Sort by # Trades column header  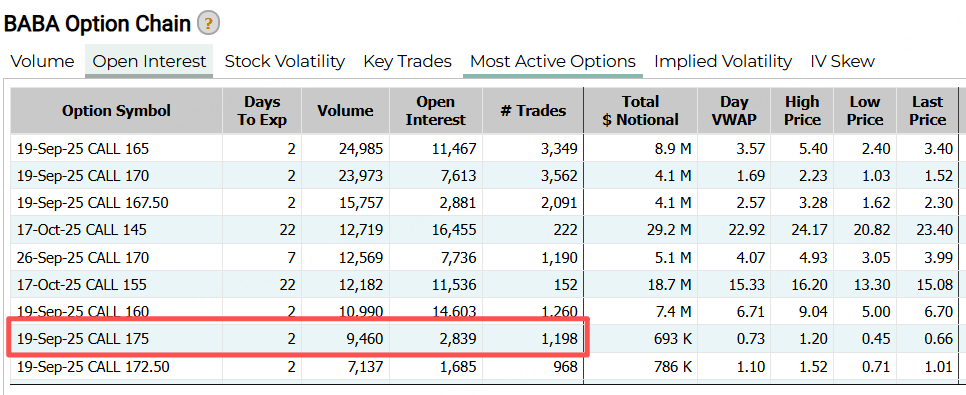tap(533, 111)
